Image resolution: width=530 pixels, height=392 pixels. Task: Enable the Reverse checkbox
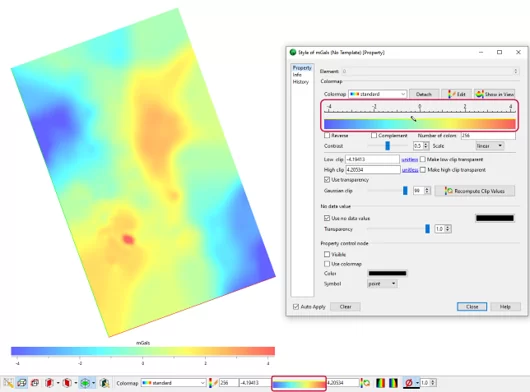(327, 136)
